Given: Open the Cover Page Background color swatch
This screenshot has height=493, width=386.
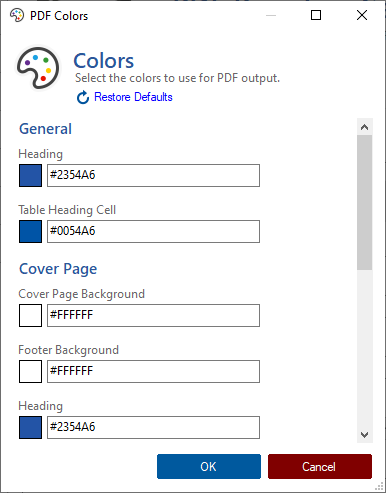Looking at the screenshot, I should tap(30, 315).
